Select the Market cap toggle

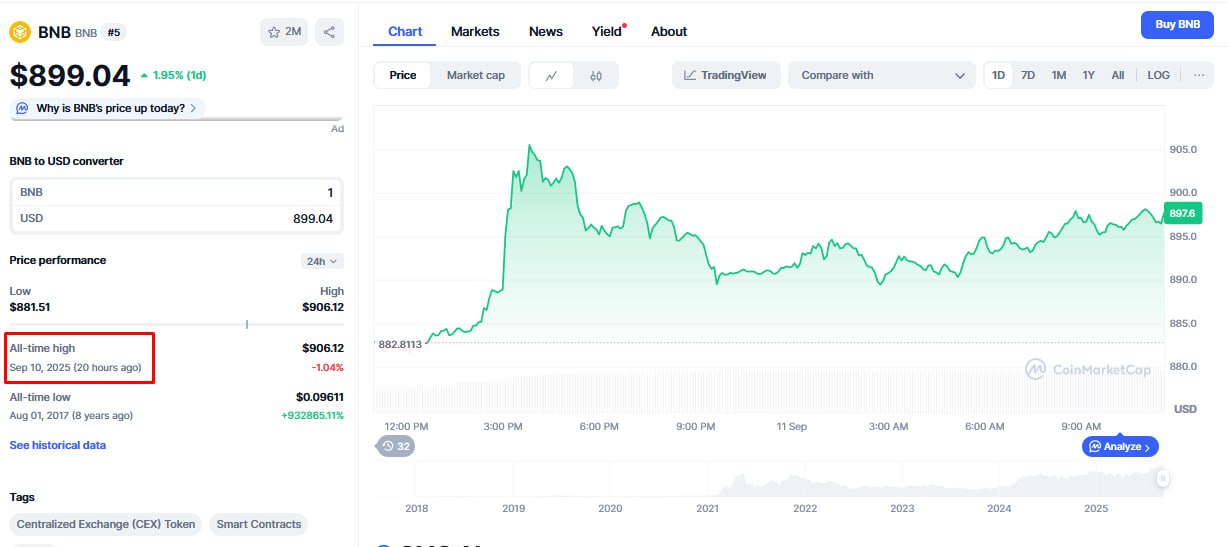pyautogui.click(x=475, y=75)
